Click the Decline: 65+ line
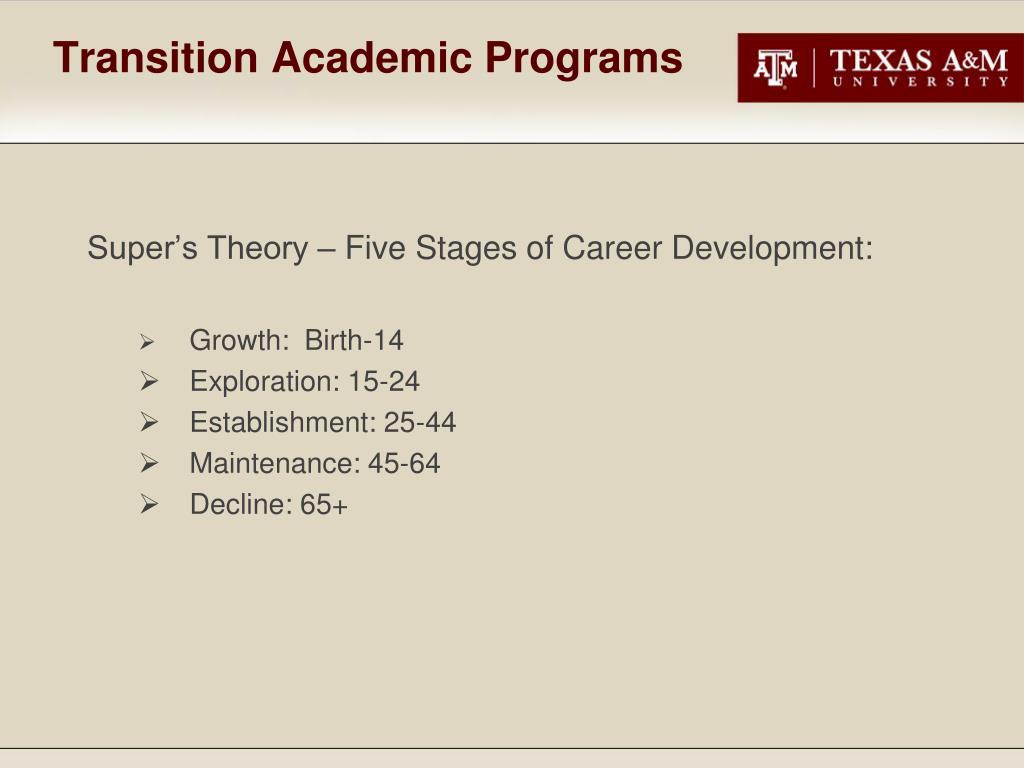 [268, 504]
